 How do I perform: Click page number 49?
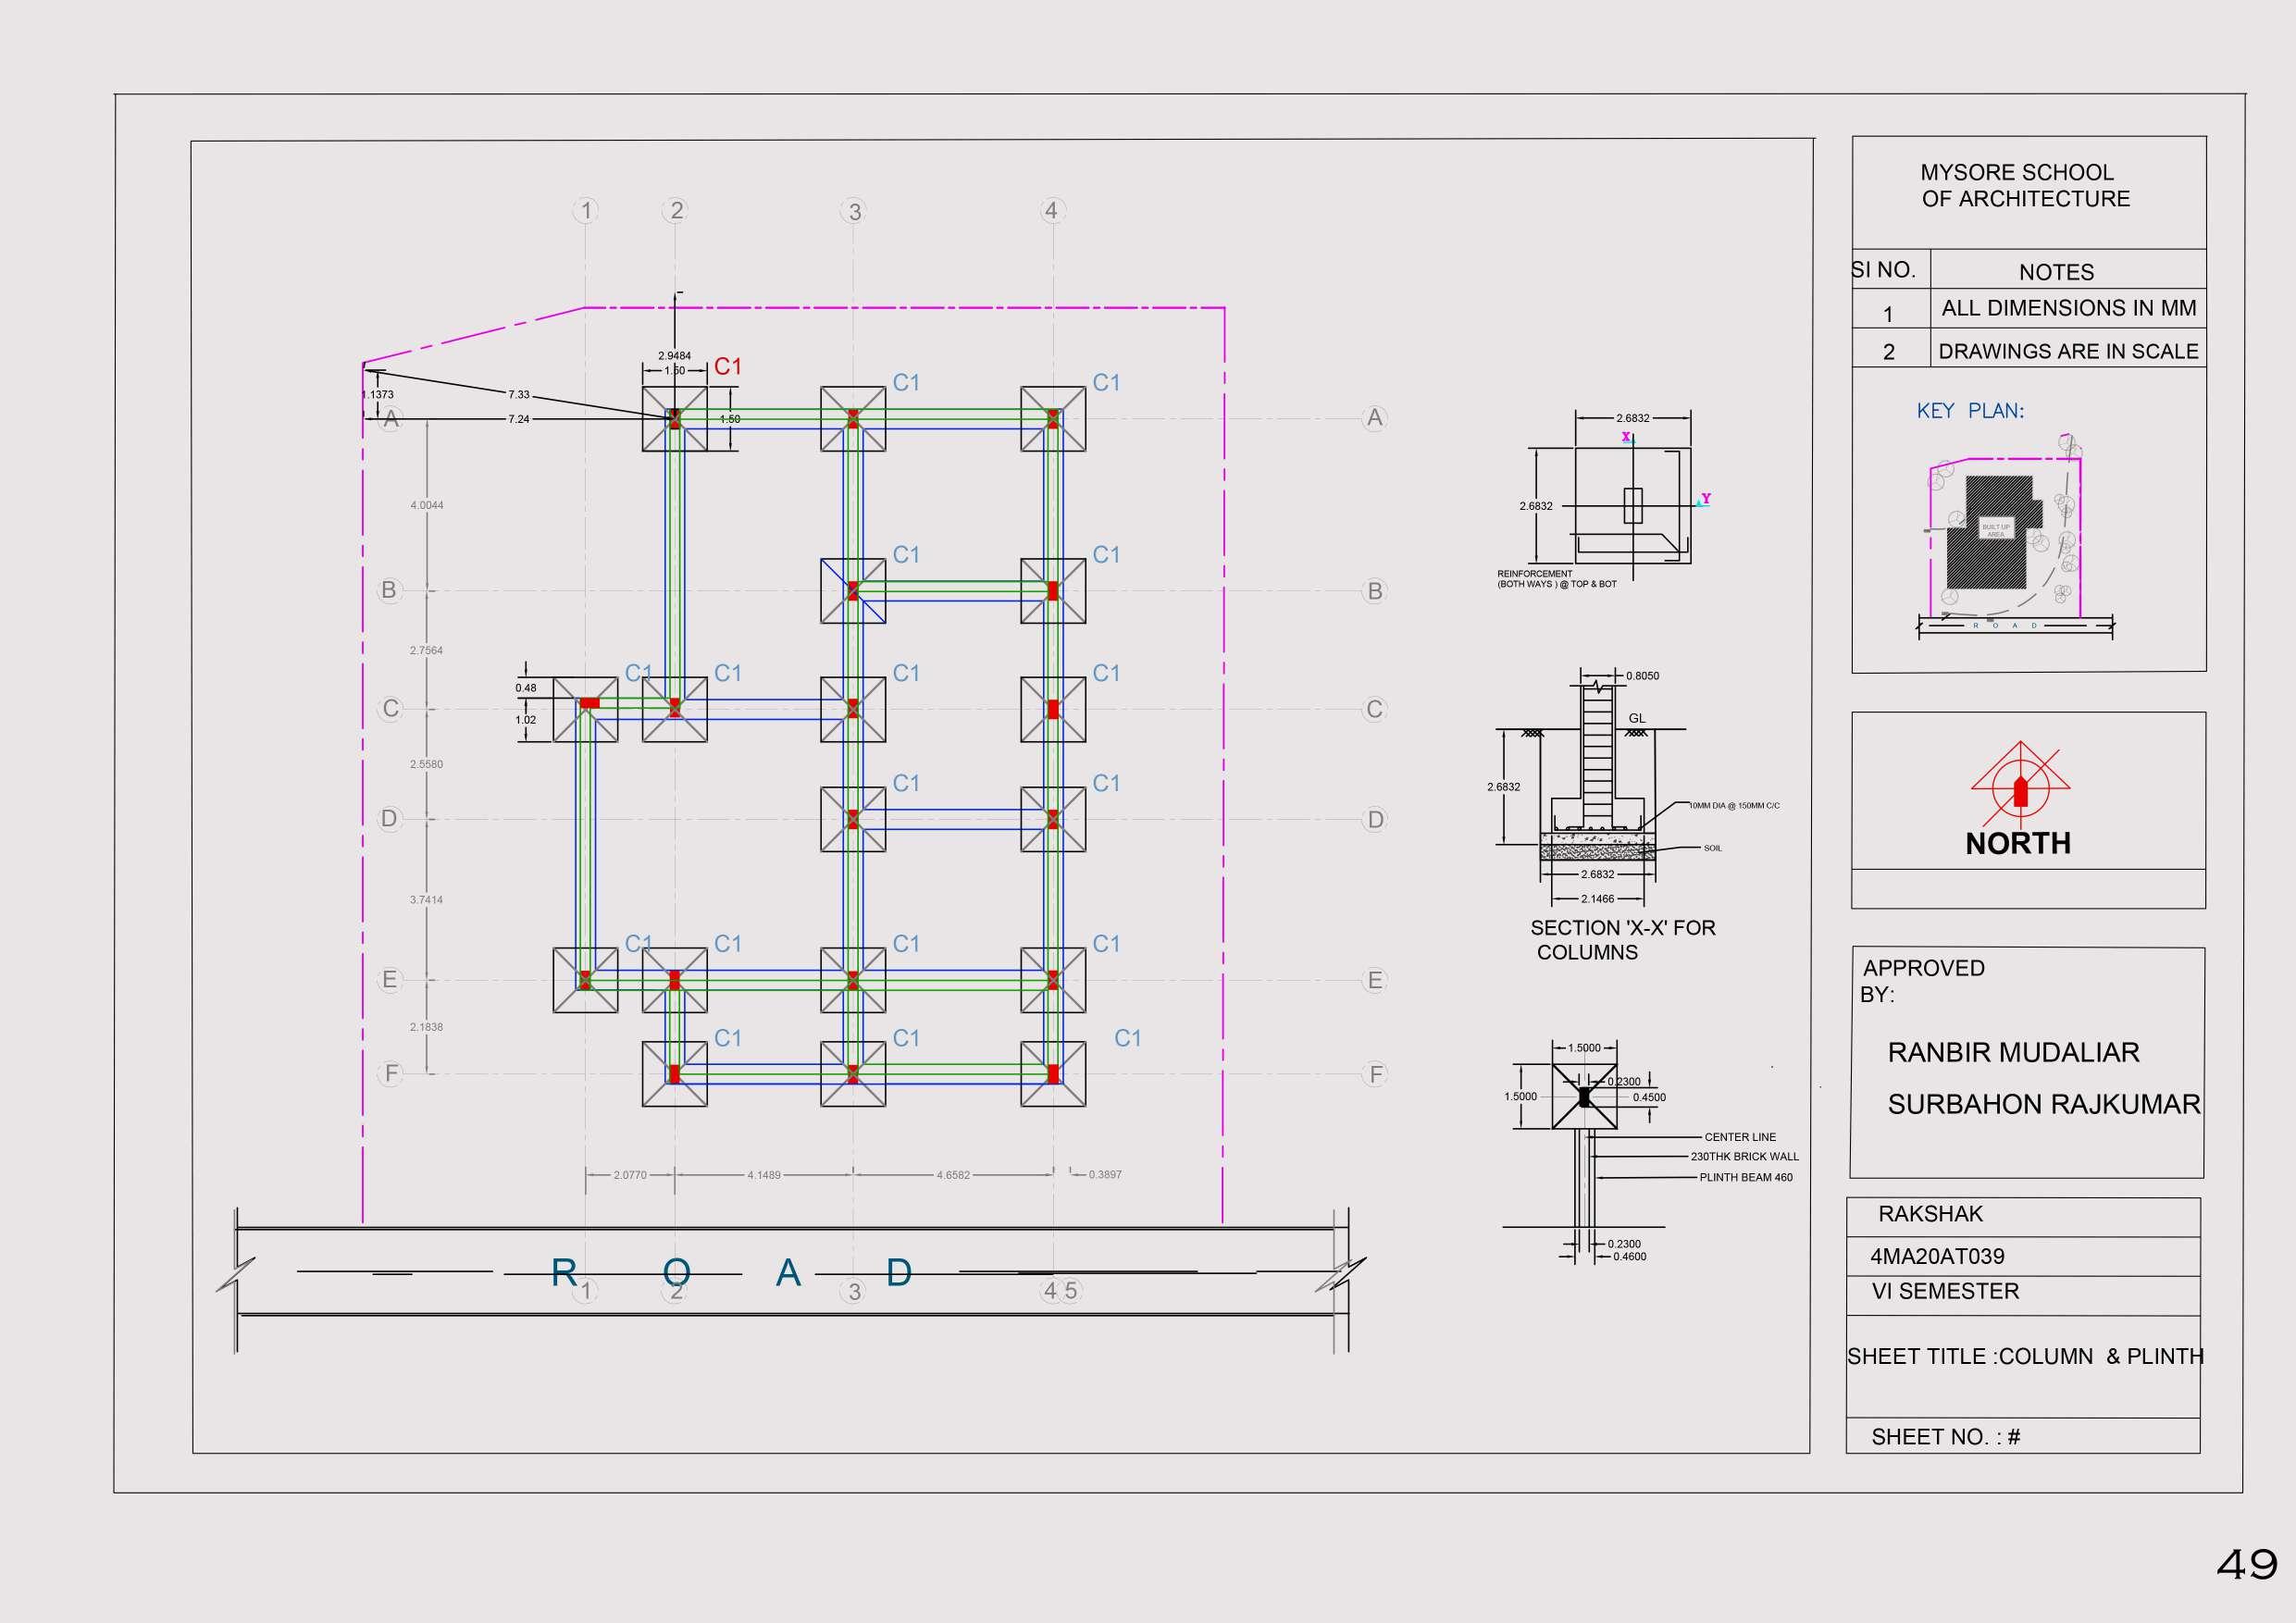pos(2246,1565)
